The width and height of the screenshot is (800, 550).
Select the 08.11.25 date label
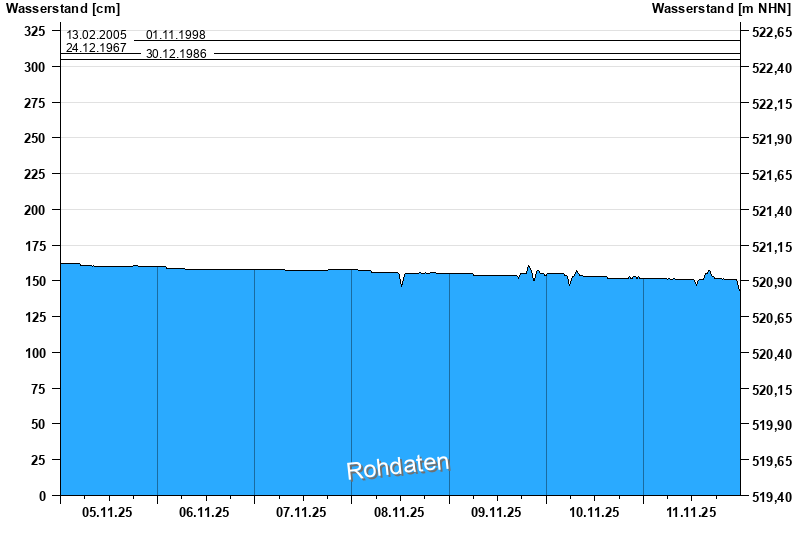coord(399,512)
